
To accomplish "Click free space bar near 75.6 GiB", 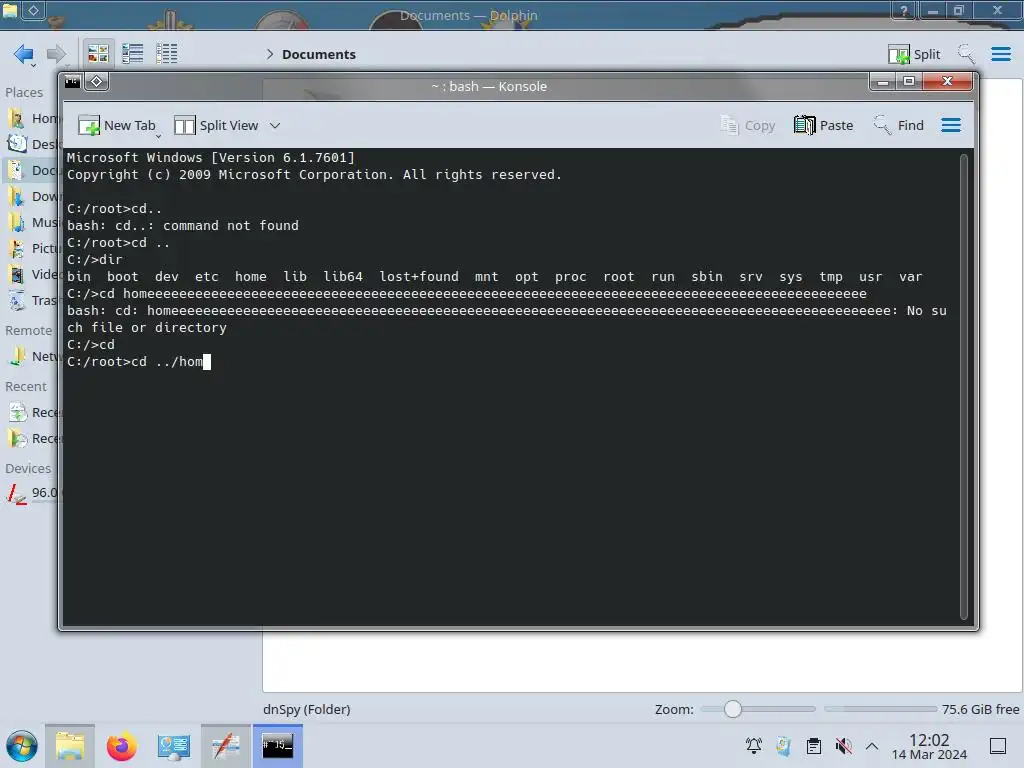I will click(880, 709).
